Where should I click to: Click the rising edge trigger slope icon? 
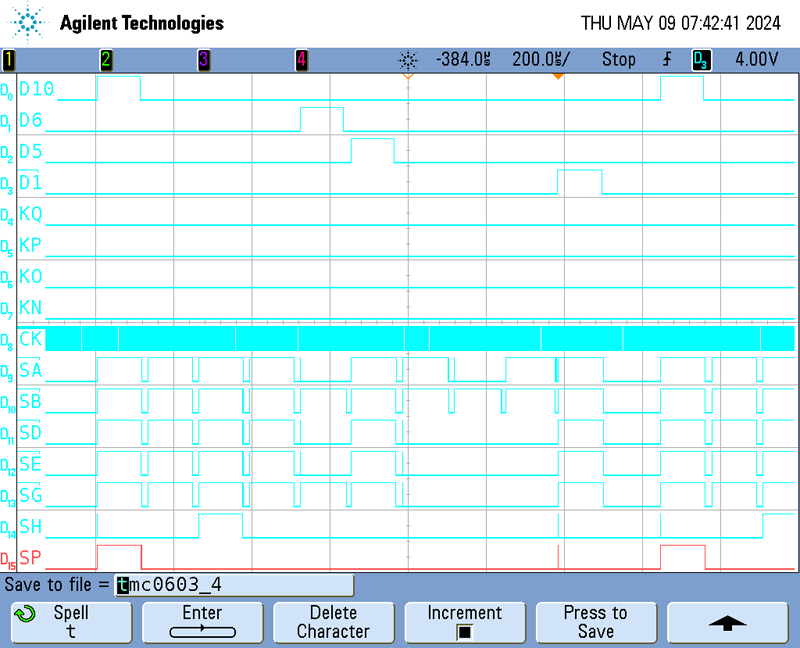(x=667, y=60)
